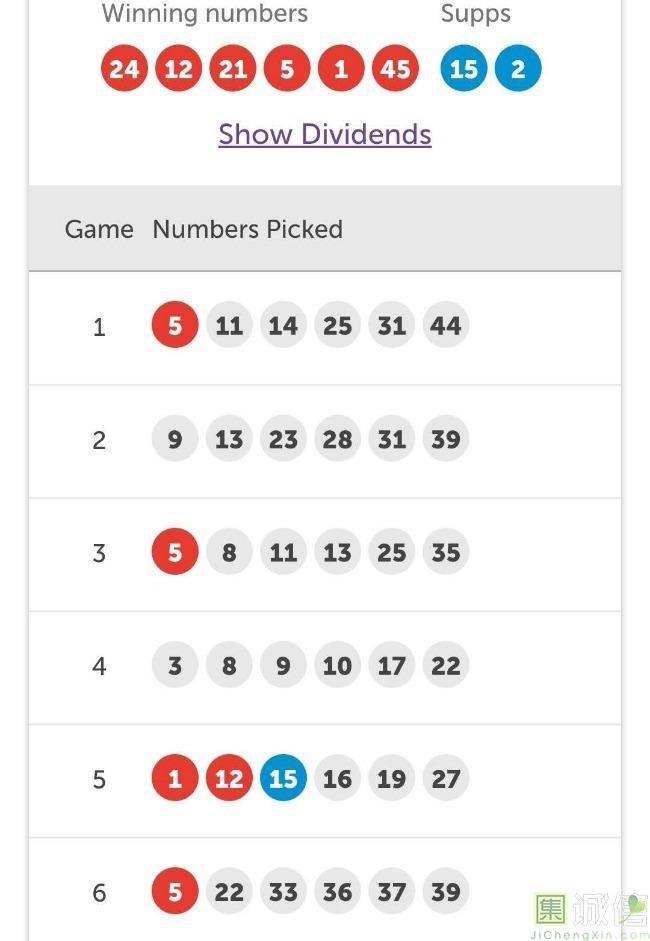Click ball 28 in Game 2
Image resolution: width=650 pixels, height=941 pixels.
337,439
